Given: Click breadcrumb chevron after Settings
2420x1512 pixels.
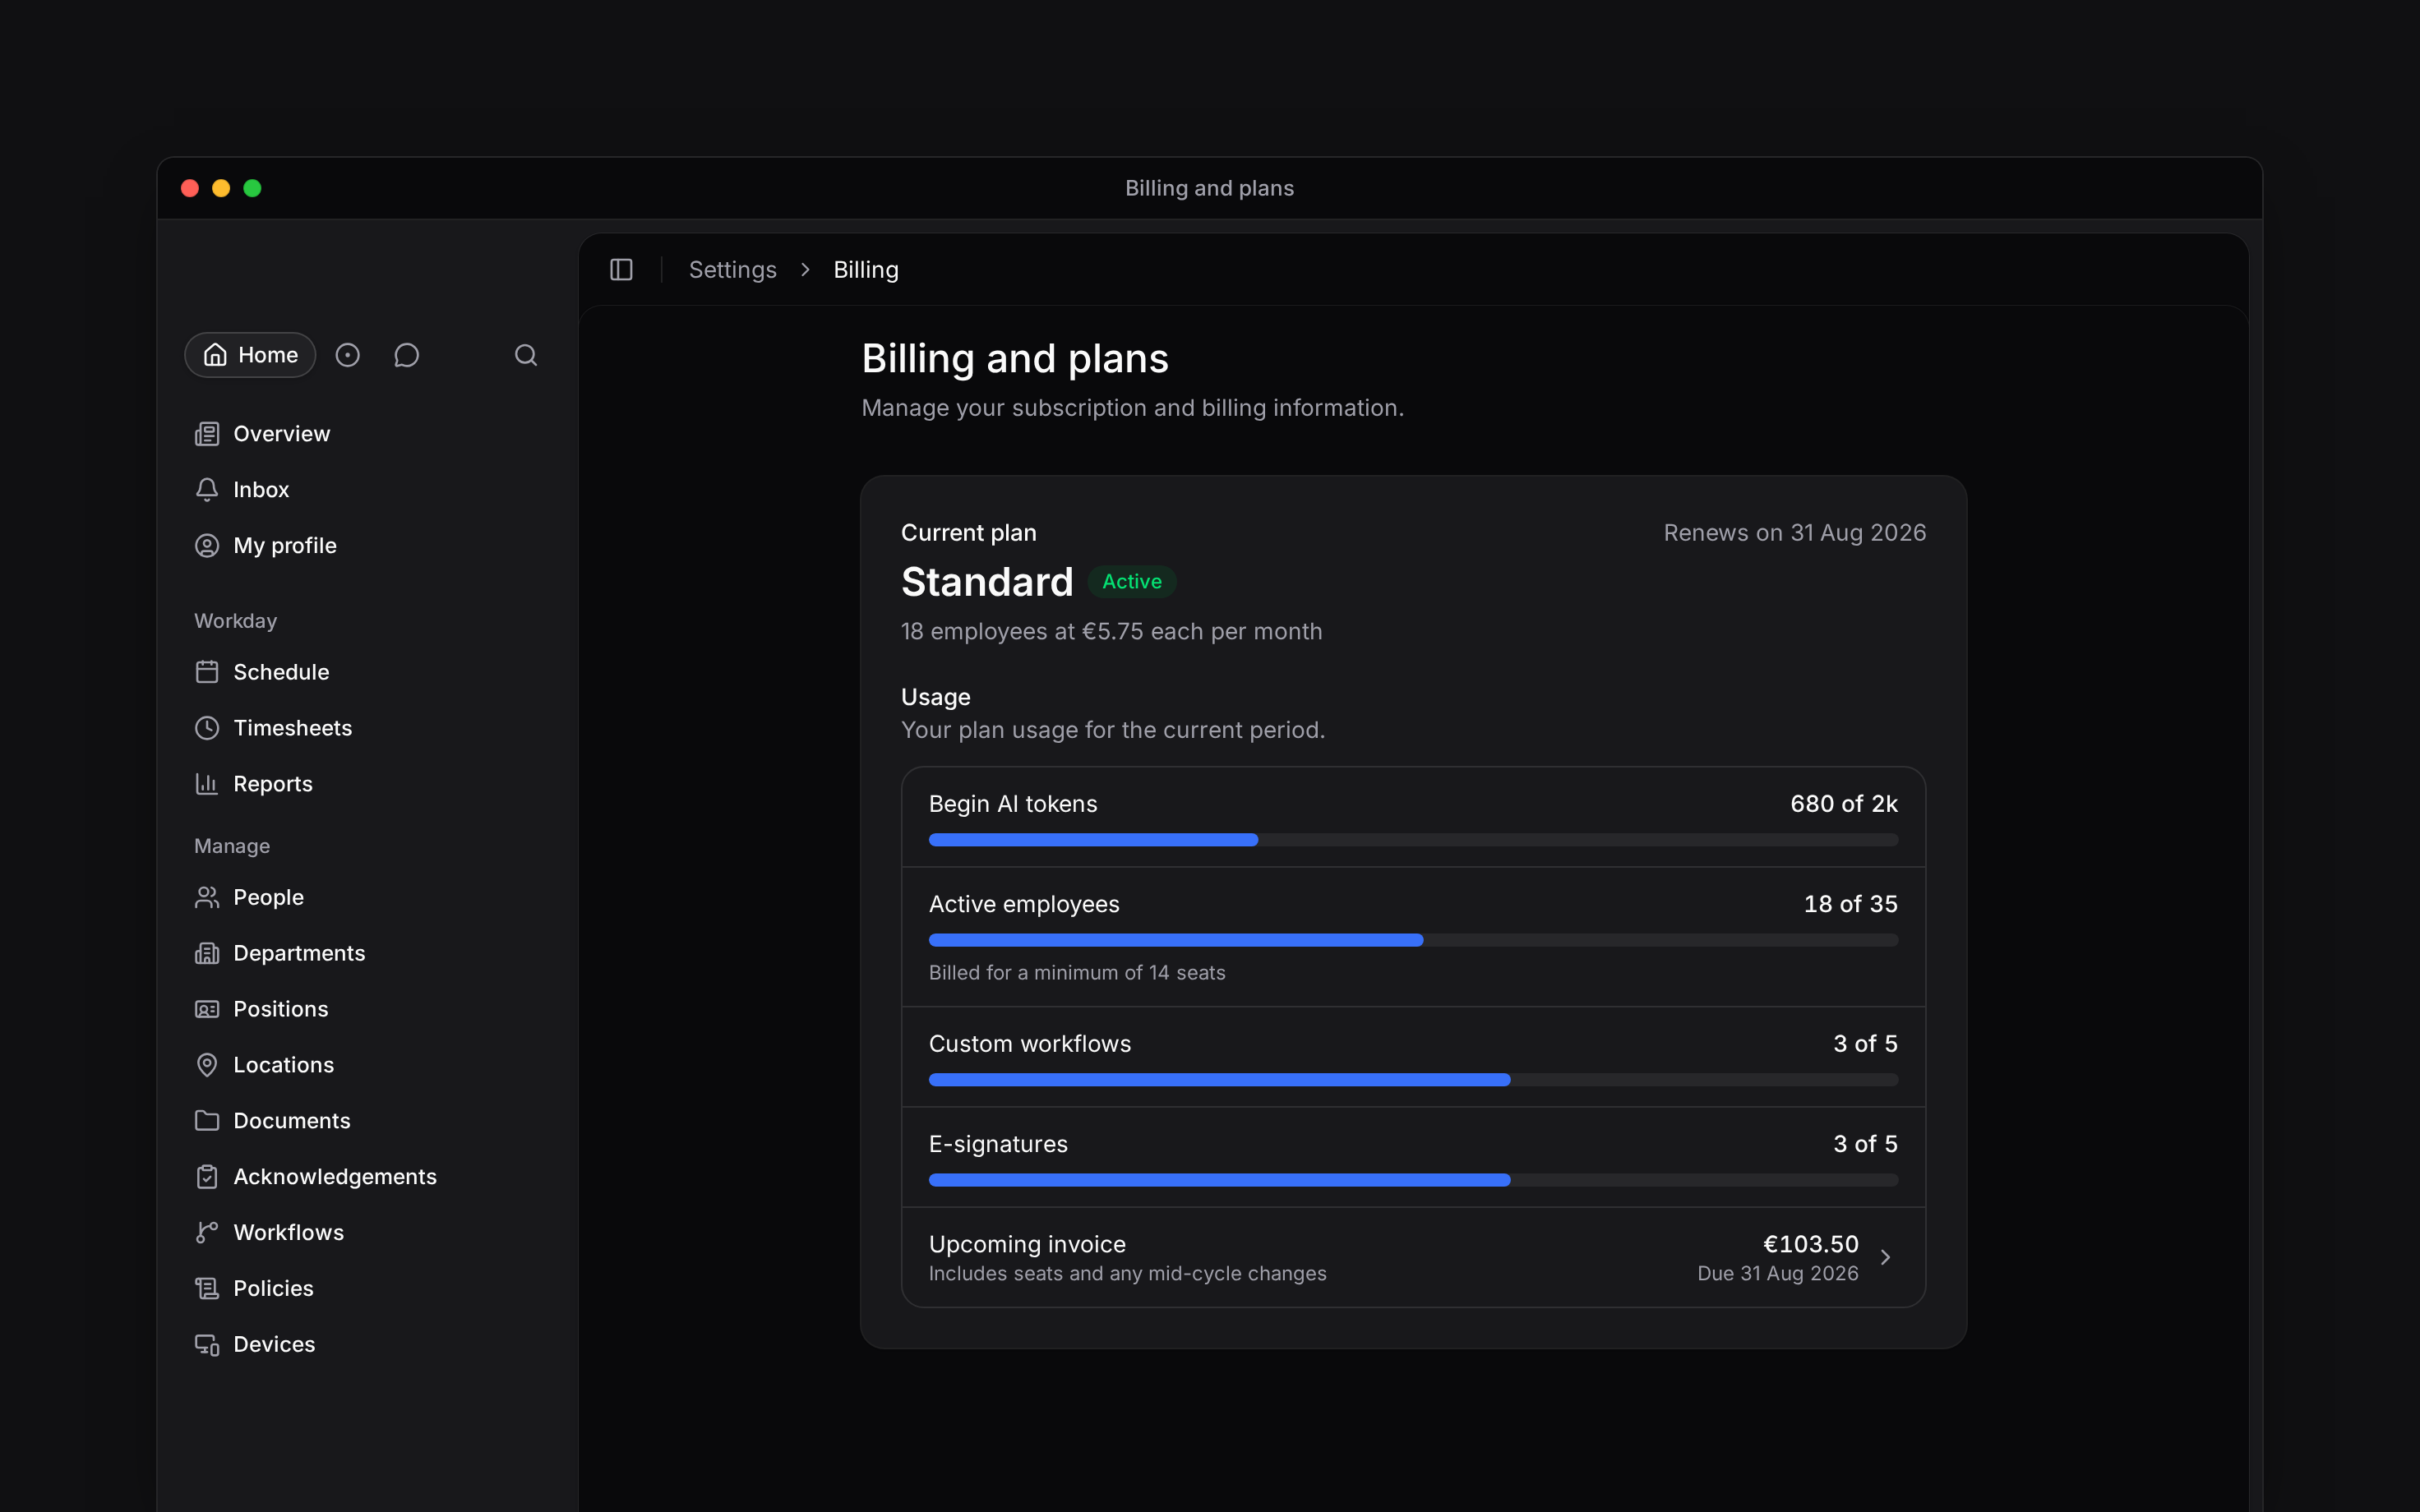Looking at the screenshot, I should (x=805, y=270).
